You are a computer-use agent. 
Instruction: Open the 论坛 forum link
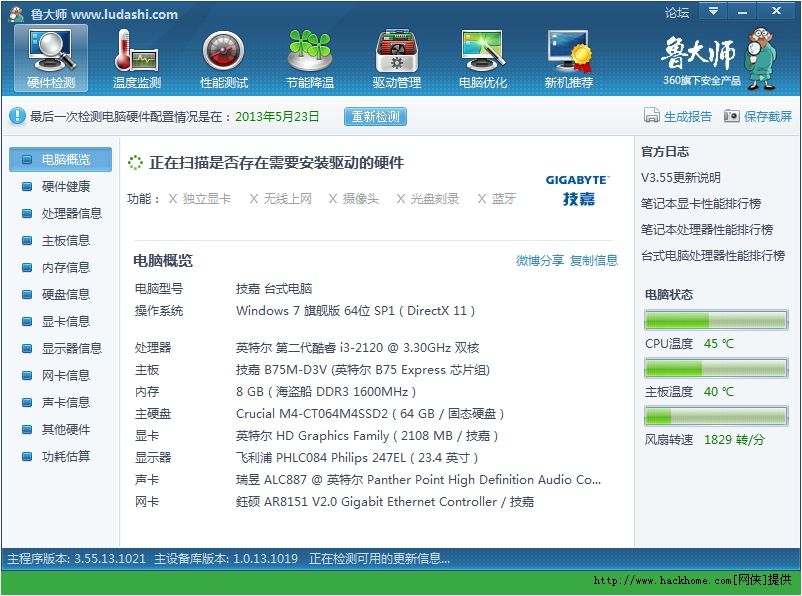(x=677, y=12)
